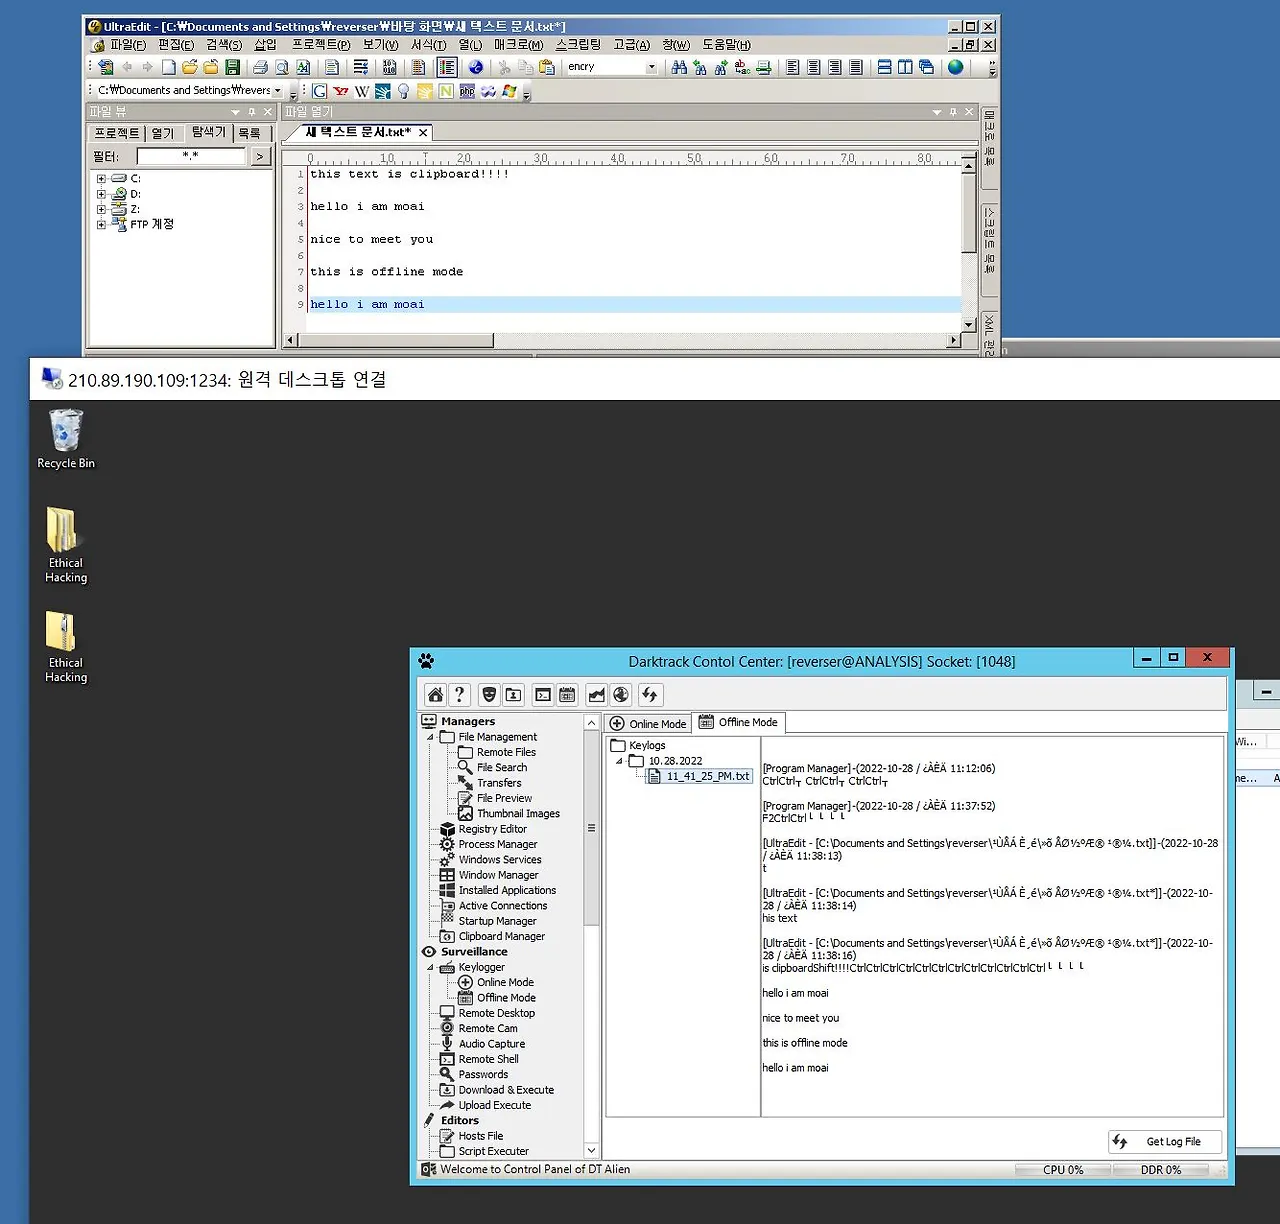
Task: Click the Yahoo icon in UltraEdit toolbar
Action: (341, 91)
